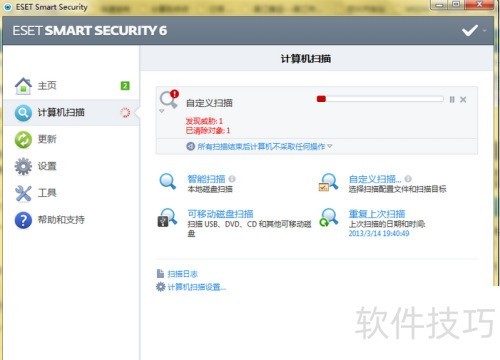This screenshot has height=360, width=500.
Task: Click info icon next to 智能扫描
Action: pyautogui.click(x=232, y=179)
